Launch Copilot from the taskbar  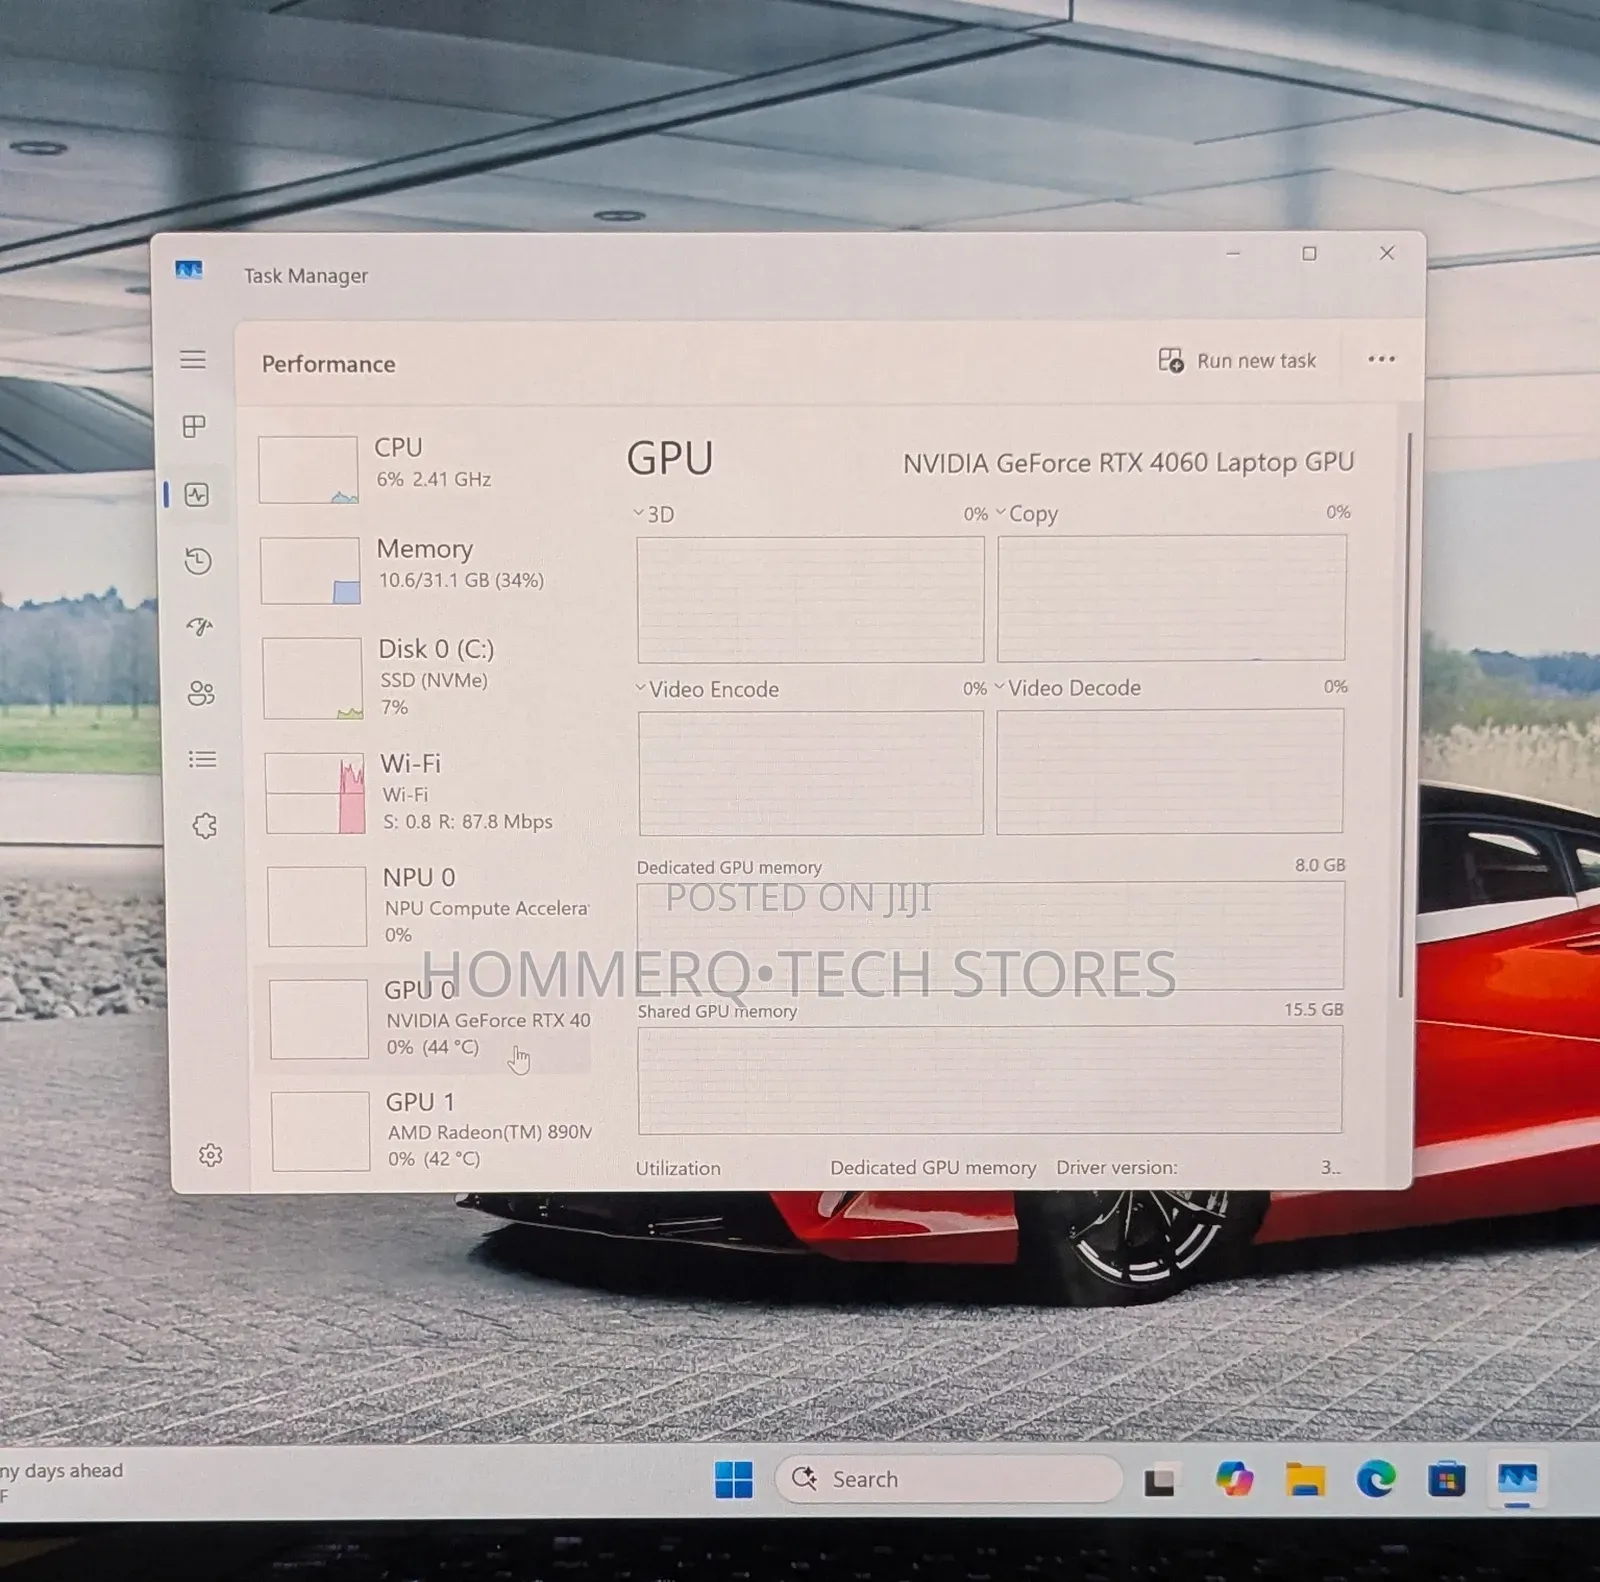[x=1234, y=1479]
